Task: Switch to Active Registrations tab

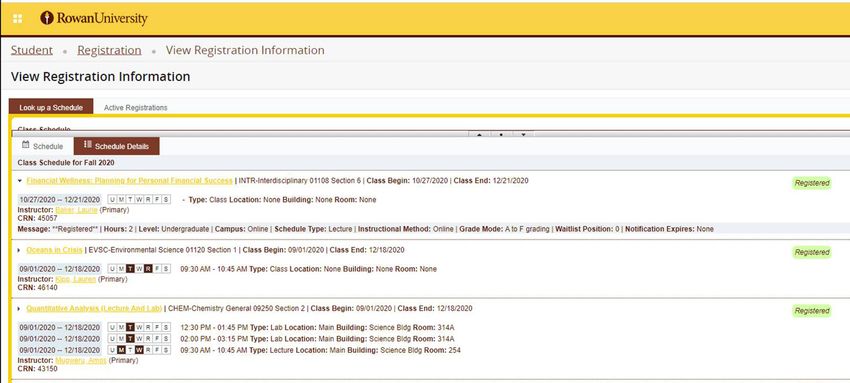Action: (x=136, y=107)
